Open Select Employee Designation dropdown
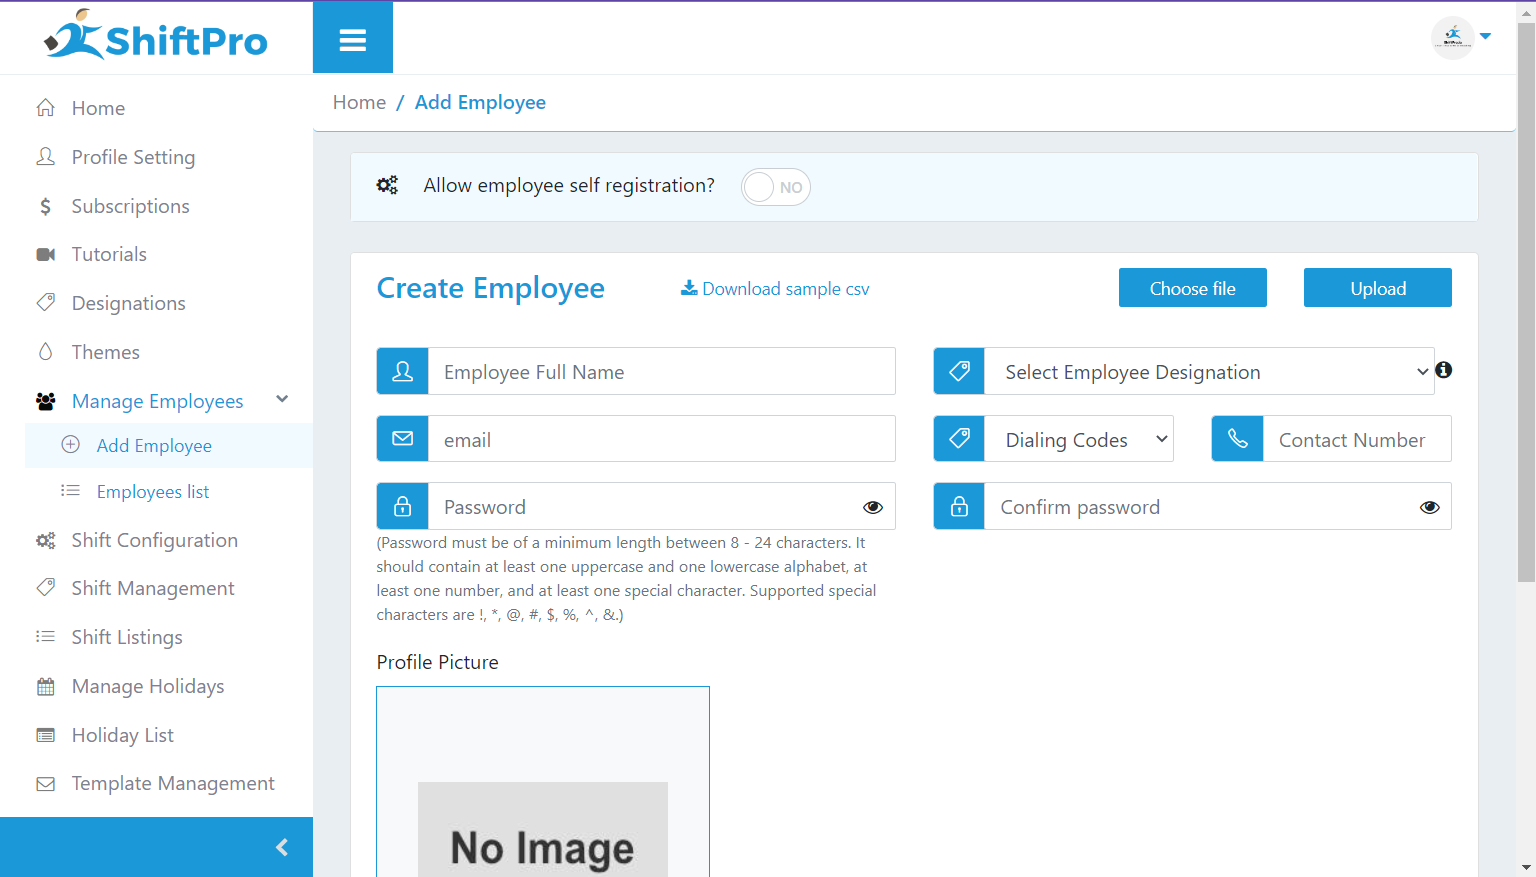Image resolution: width=1536 pixels, height=877 pixels. click(x=1208, y=372)
